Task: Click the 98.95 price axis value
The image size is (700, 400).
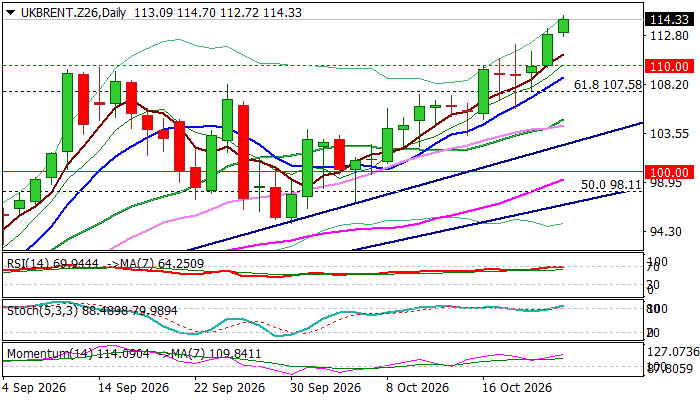Action: pyautogui.click(x=666, y=183)
